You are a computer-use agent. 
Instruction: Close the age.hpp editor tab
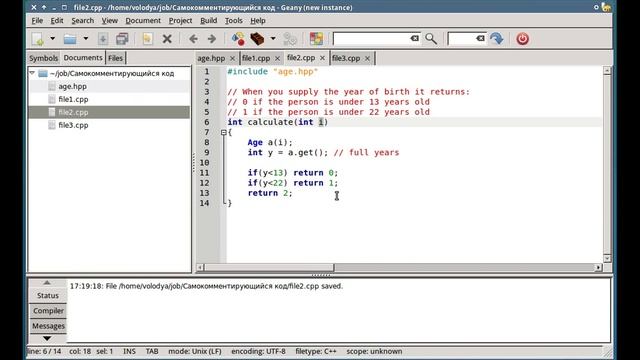tap(233, 59)
